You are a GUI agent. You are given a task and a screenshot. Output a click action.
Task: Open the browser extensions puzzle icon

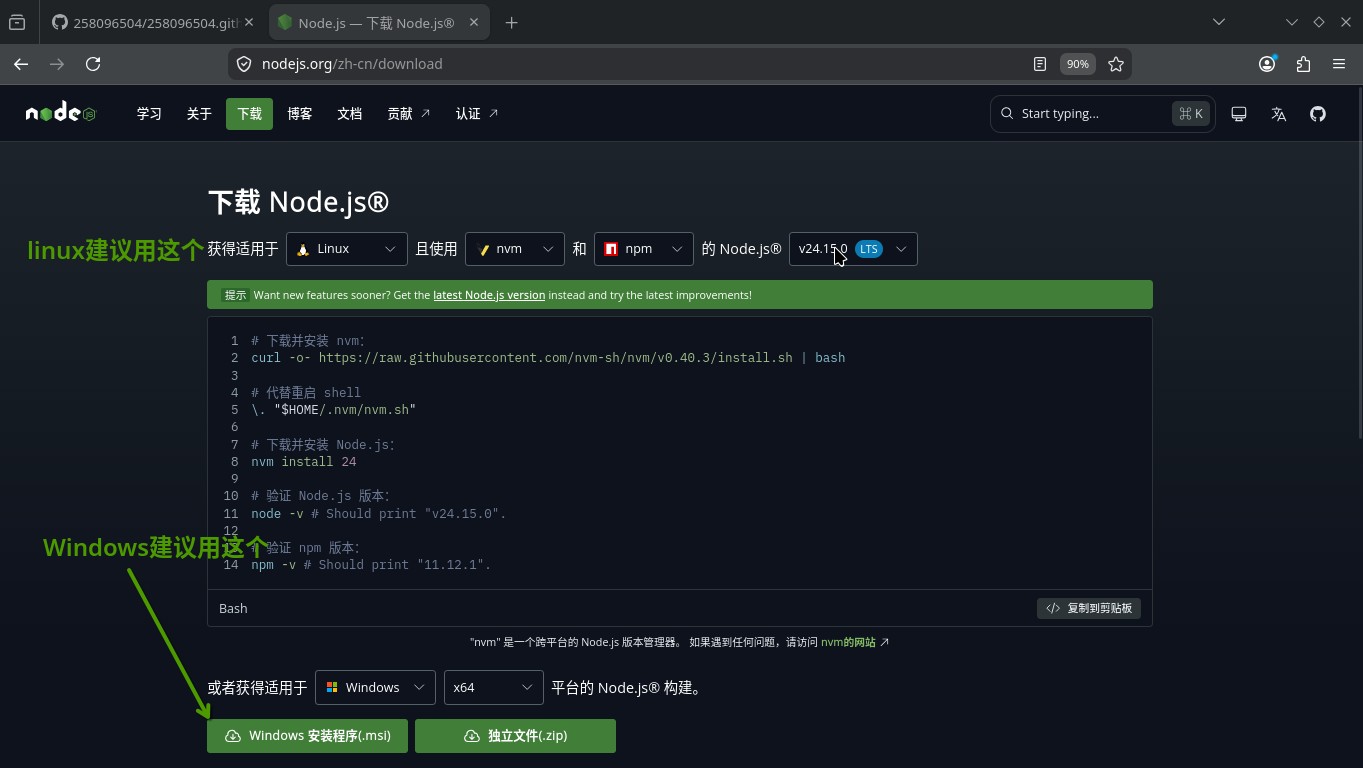click(x=1303, y=64)
